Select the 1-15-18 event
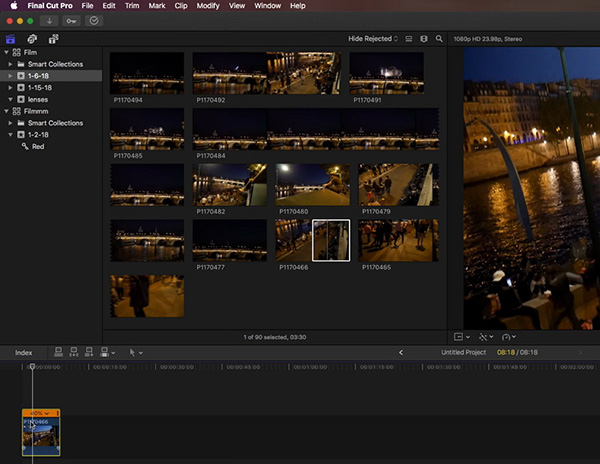The image size is (600, 464). [x=51, y=88]
